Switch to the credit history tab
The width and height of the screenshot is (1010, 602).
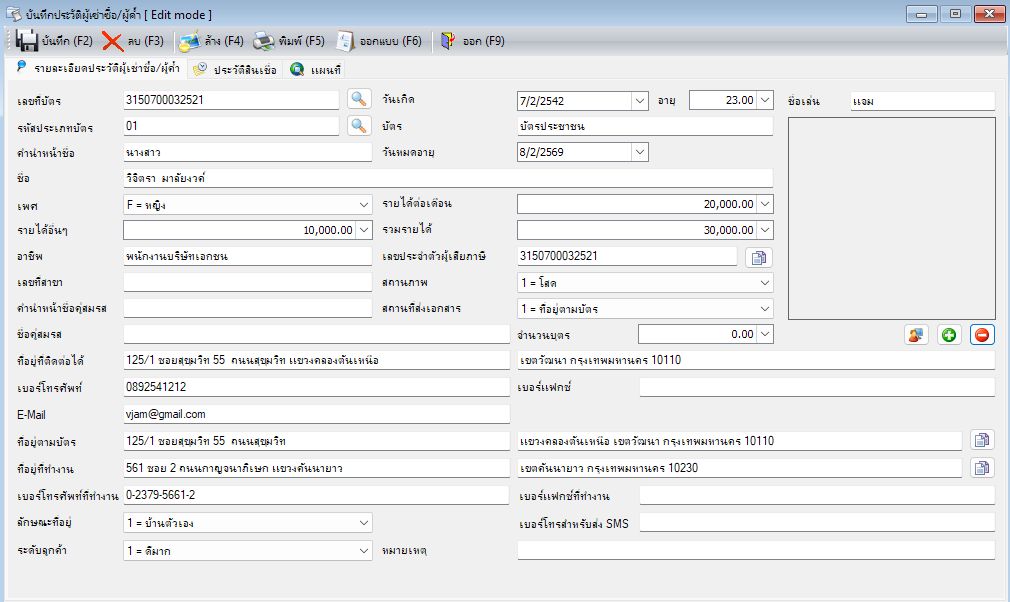coord(235,69)
